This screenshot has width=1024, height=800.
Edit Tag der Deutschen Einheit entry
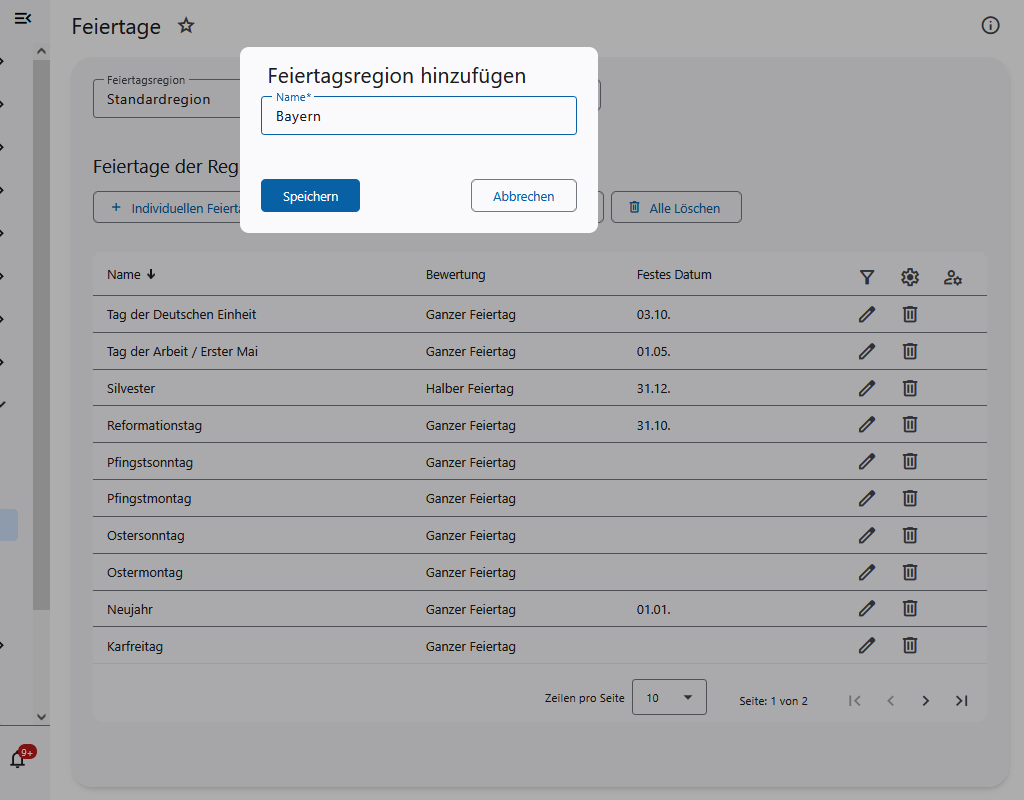coord(867,314)
